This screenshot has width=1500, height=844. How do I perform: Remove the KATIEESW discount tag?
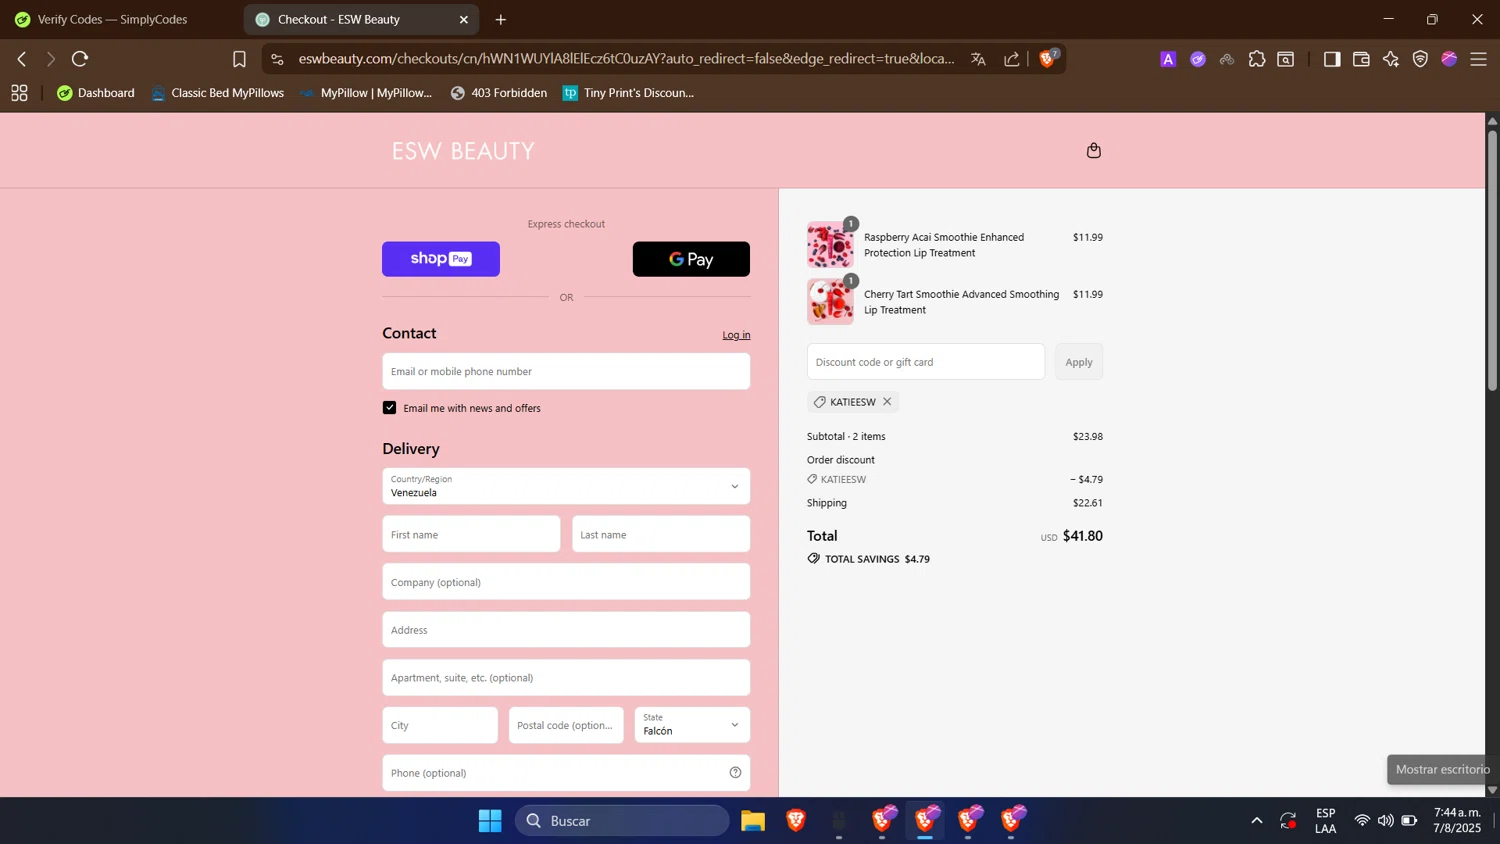887,402
